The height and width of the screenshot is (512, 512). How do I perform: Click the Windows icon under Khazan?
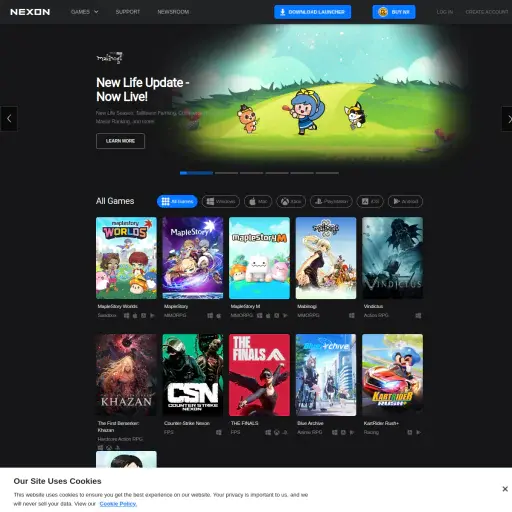click(x=100, y=448)
